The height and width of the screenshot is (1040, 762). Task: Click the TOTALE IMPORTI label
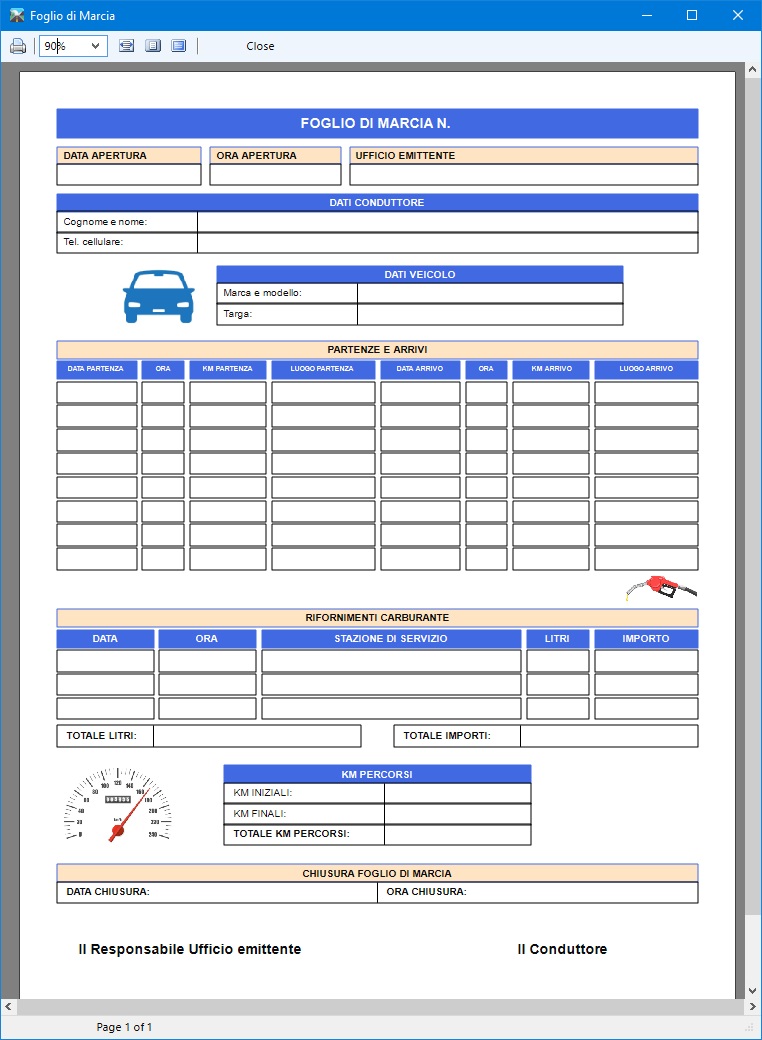447,736
